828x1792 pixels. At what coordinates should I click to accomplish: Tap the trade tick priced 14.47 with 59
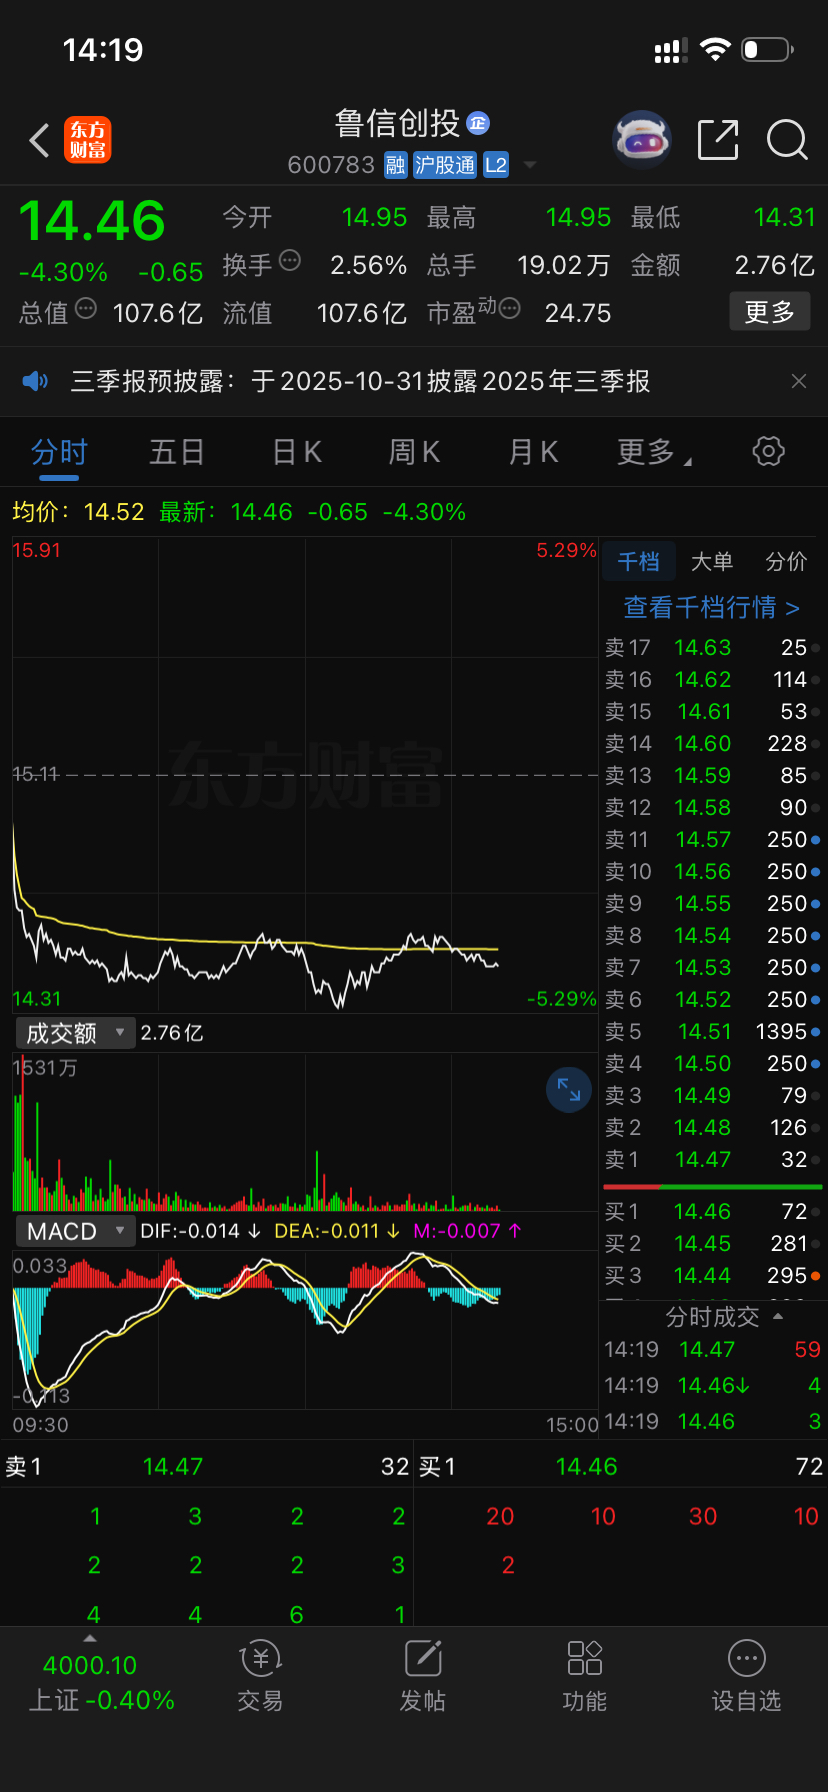(x=713, y=1349)
